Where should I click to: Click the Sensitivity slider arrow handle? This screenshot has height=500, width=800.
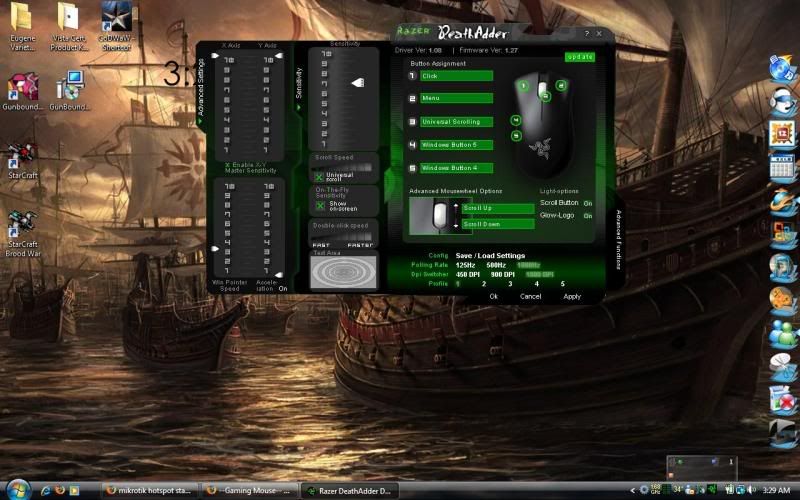pos(358,84)
